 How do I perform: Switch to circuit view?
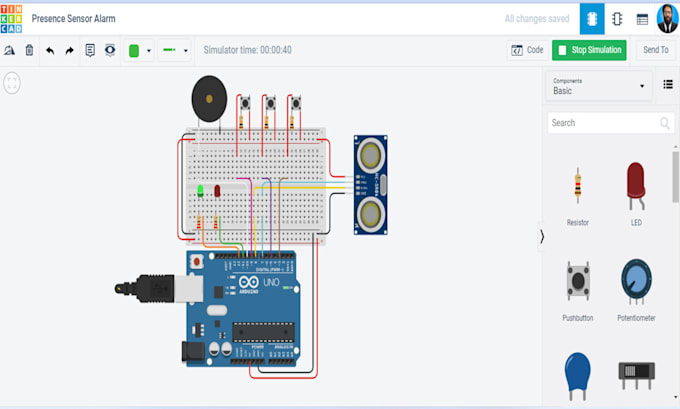point(592,19)
